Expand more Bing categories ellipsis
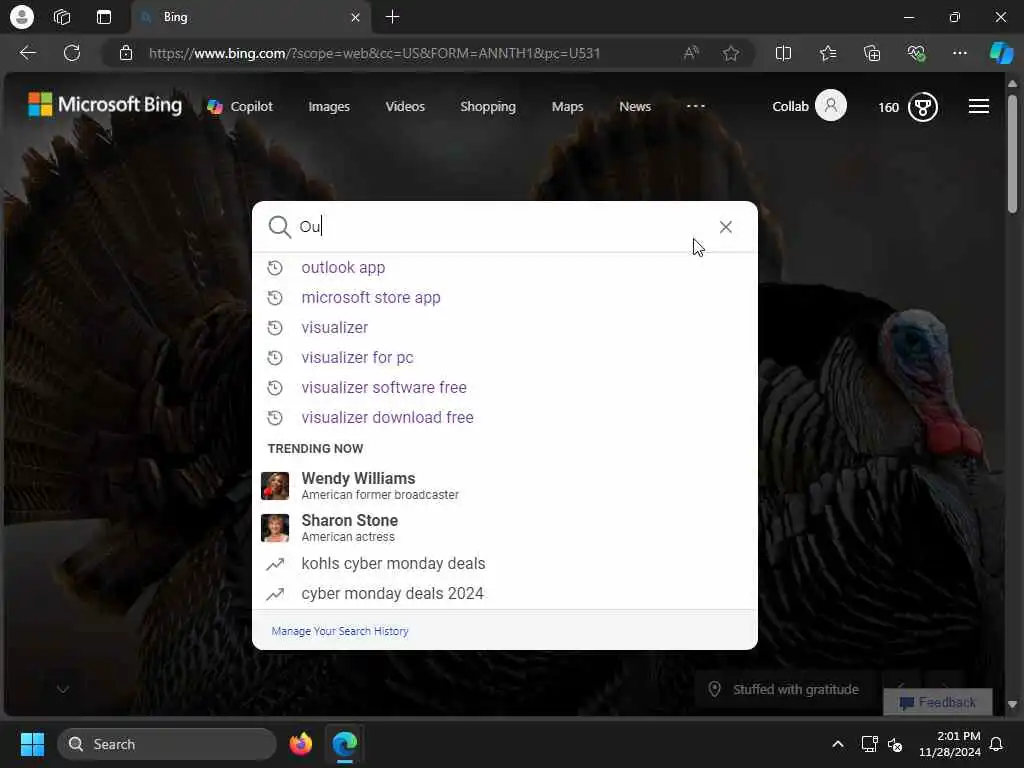The image size is (1024, 768). point(696,106)
